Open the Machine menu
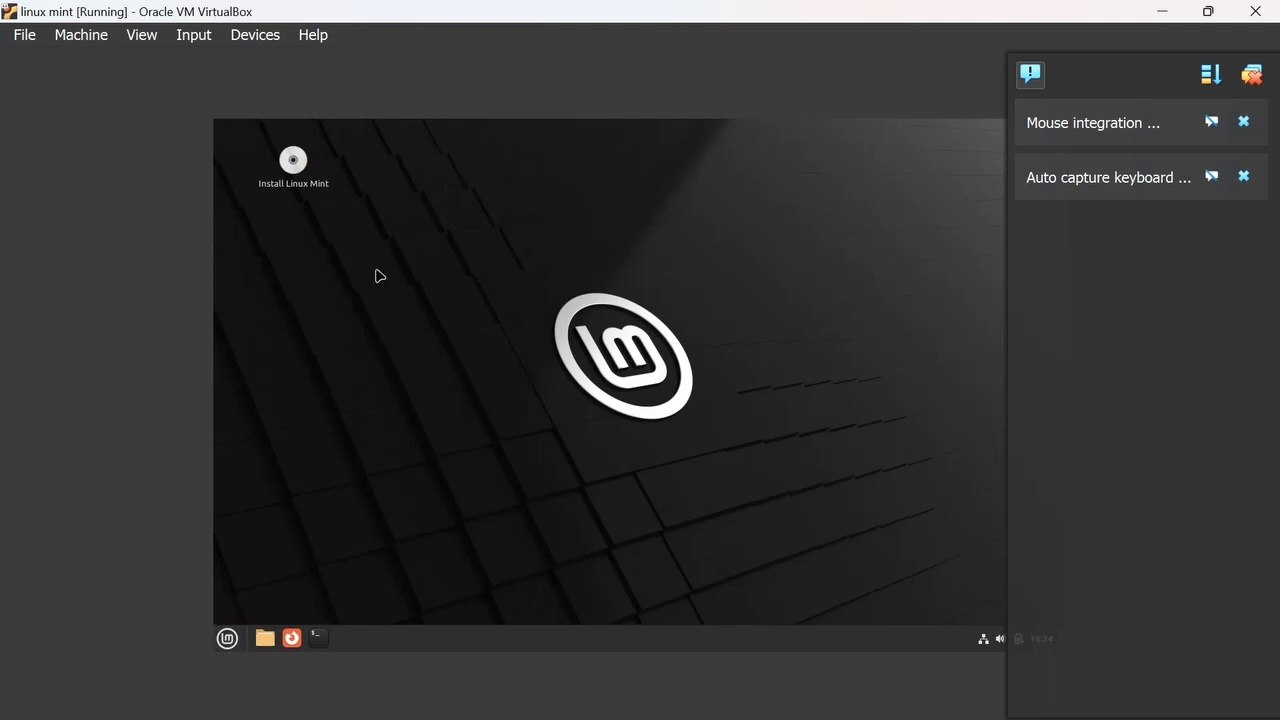The image size is (1280, 720). coord(81,35)
